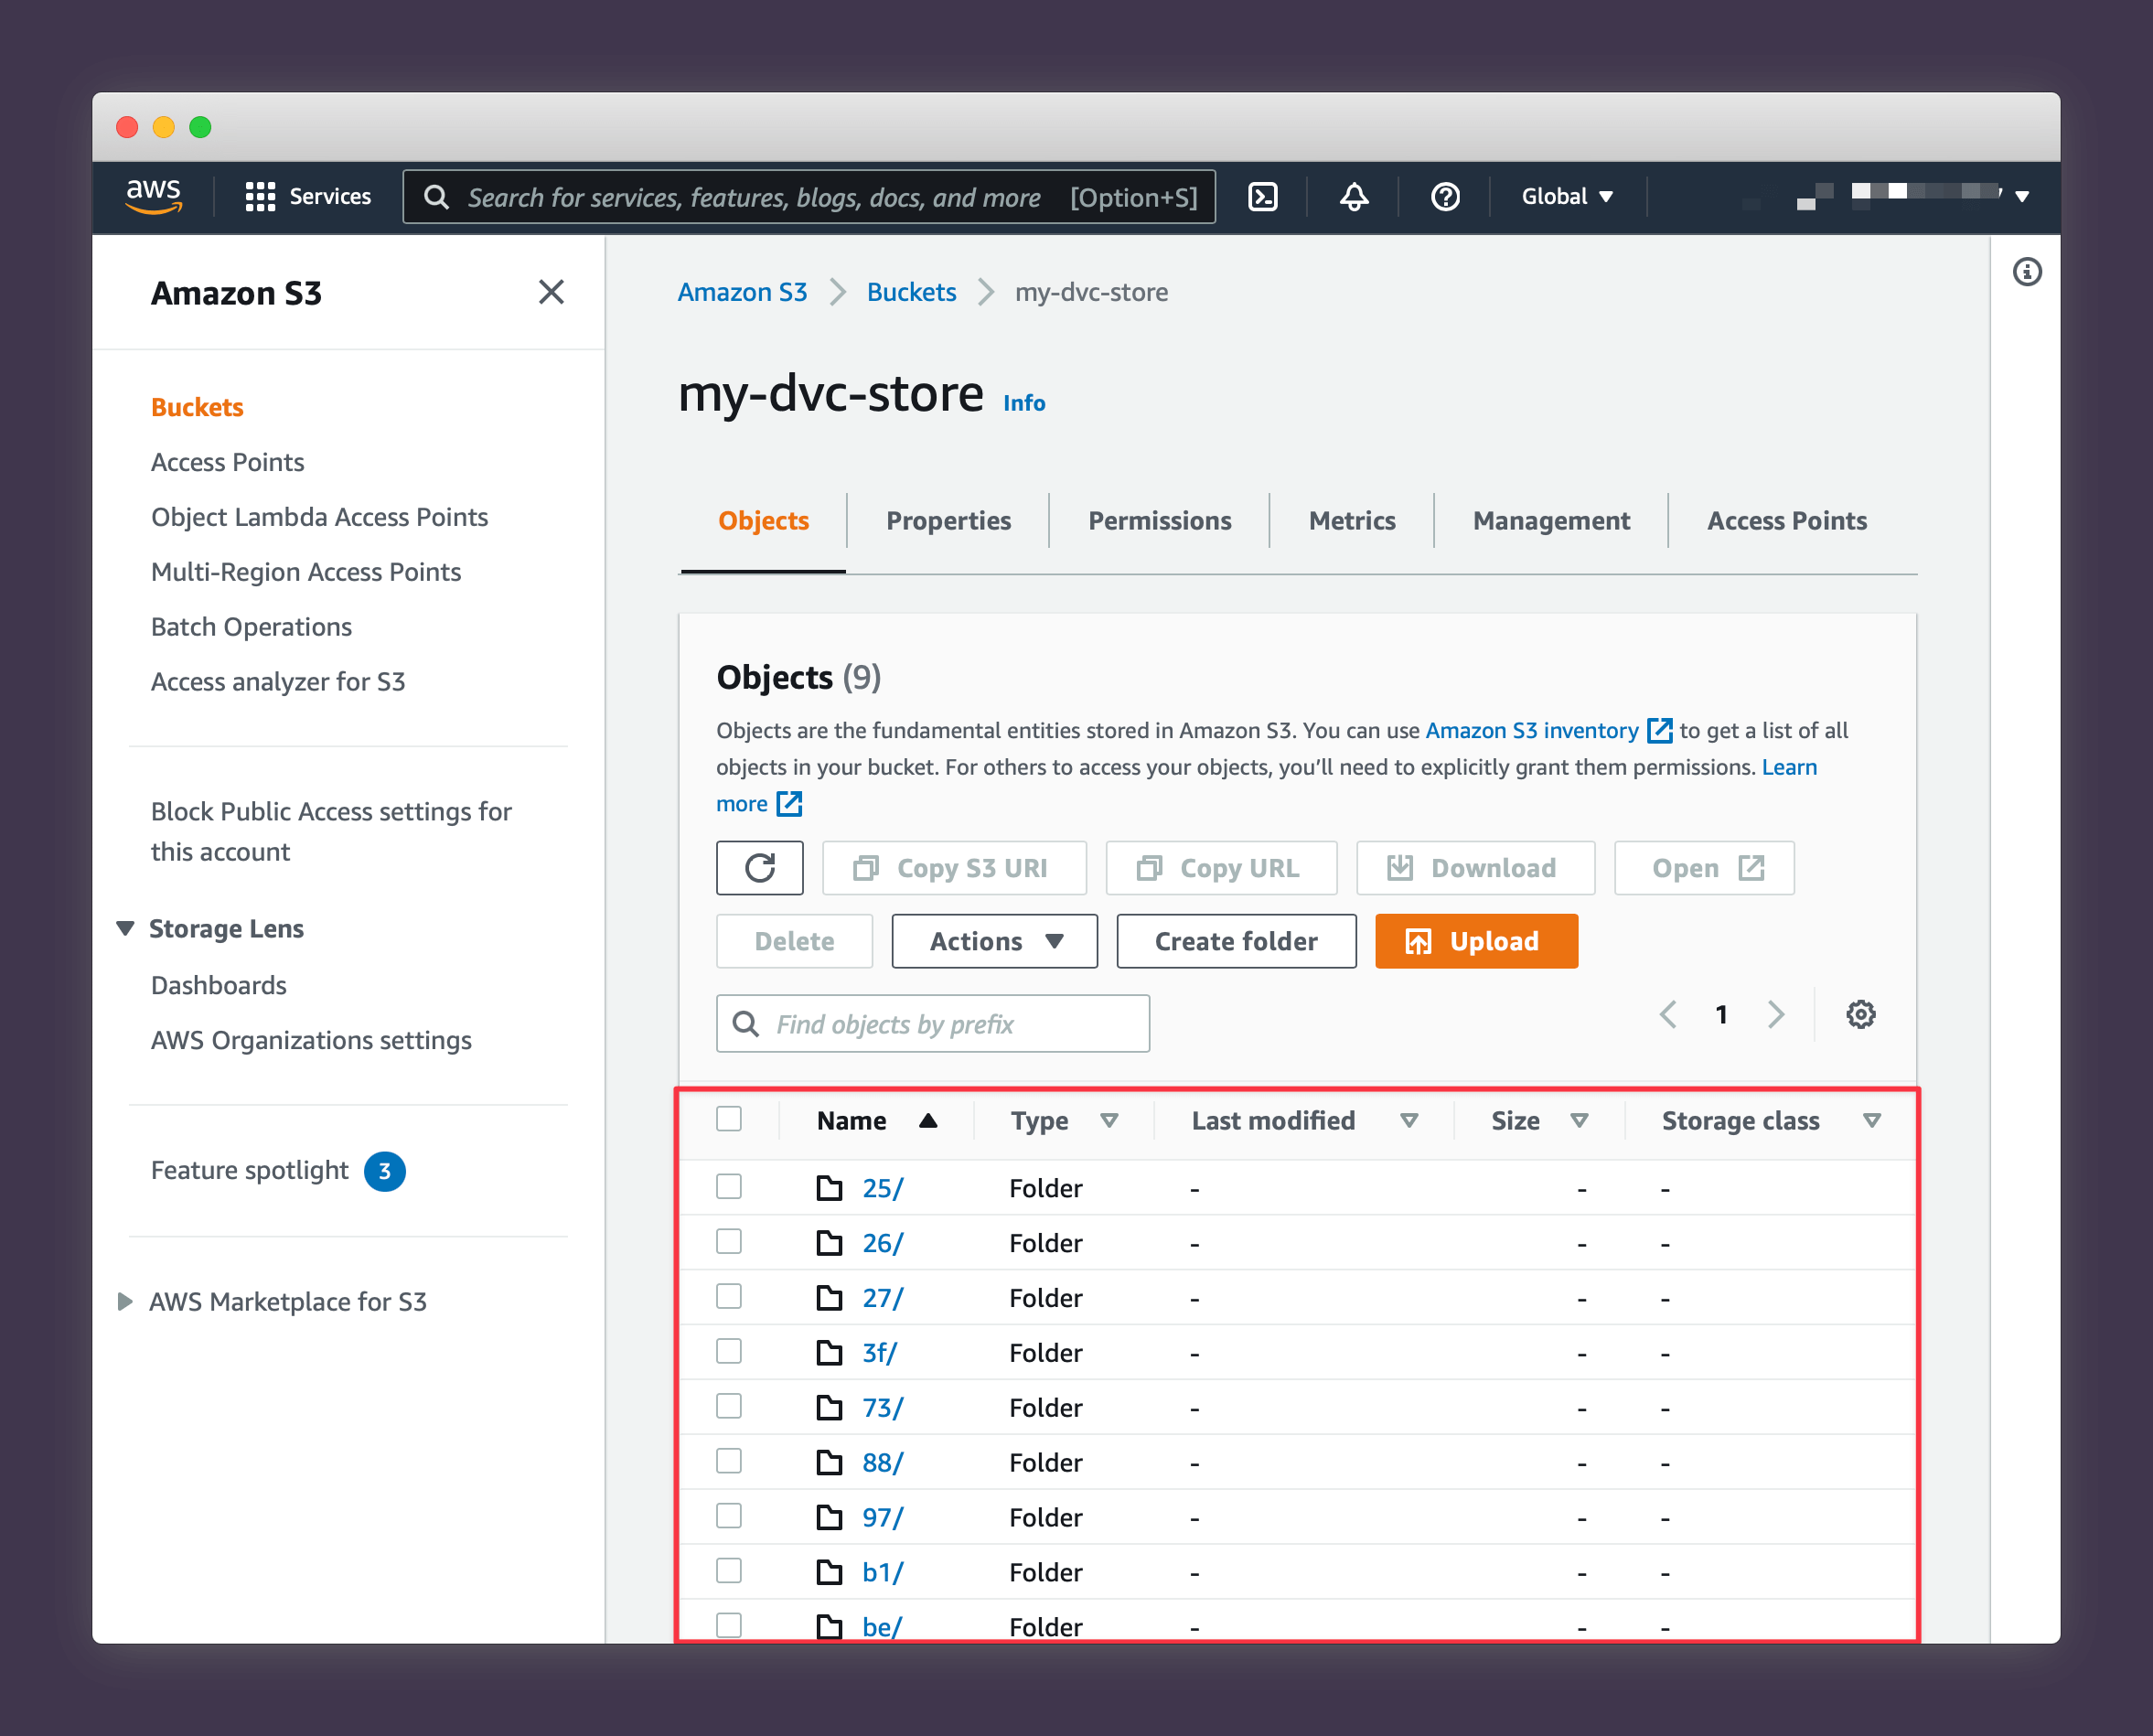Expand AWS Marketplace for S3
2153x1736 pixels.
125,1302
